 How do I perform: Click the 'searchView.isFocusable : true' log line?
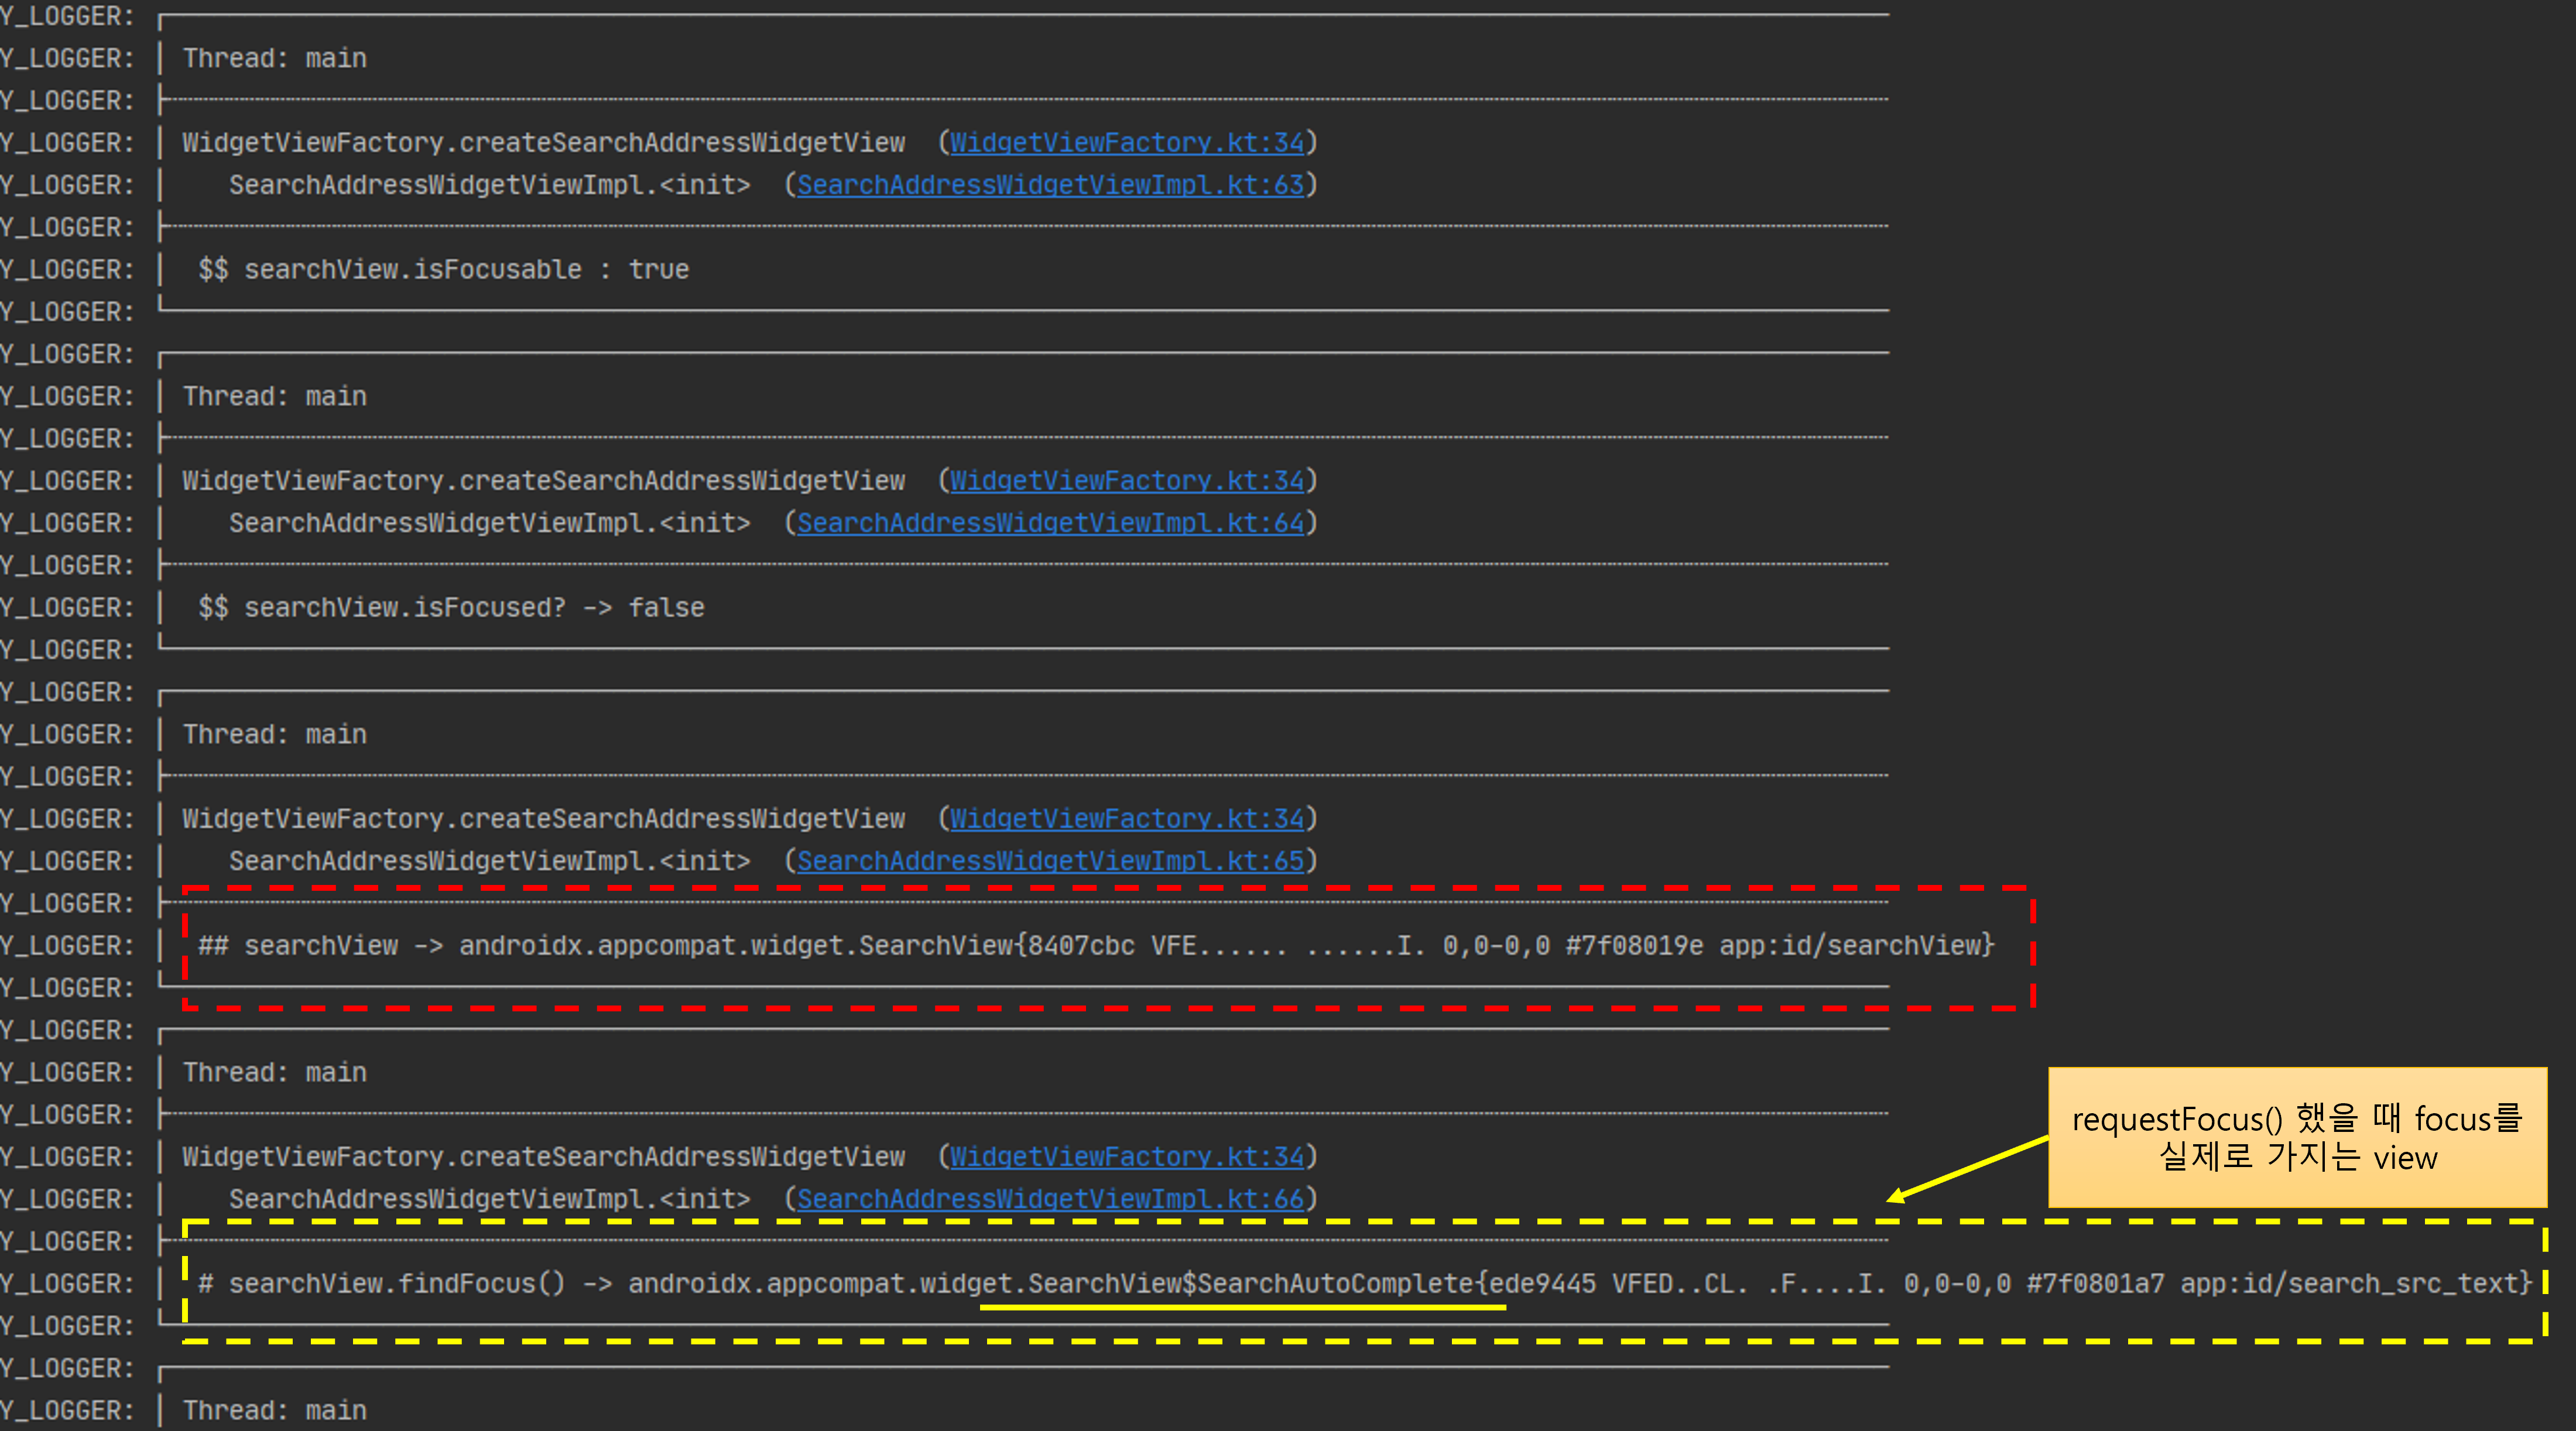[x=444, y=270]
